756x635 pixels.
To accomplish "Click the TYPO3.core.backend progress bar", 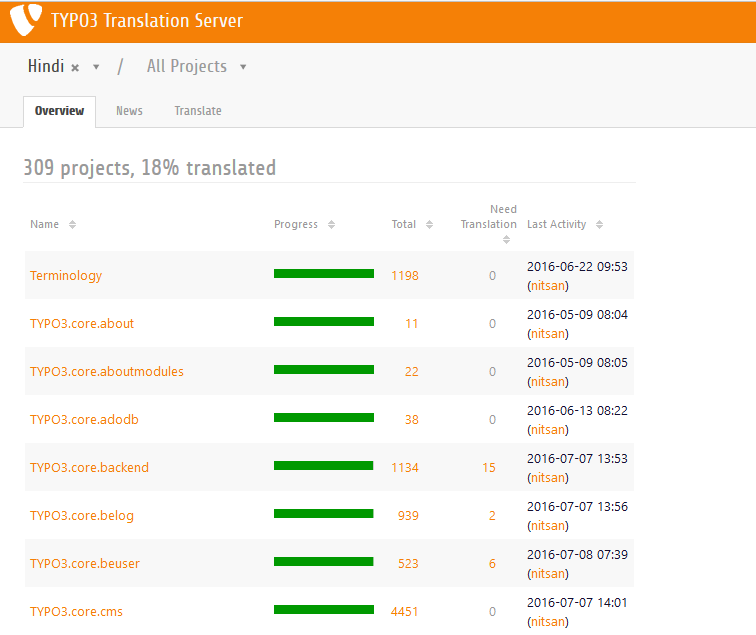I will tap(324, 465).
